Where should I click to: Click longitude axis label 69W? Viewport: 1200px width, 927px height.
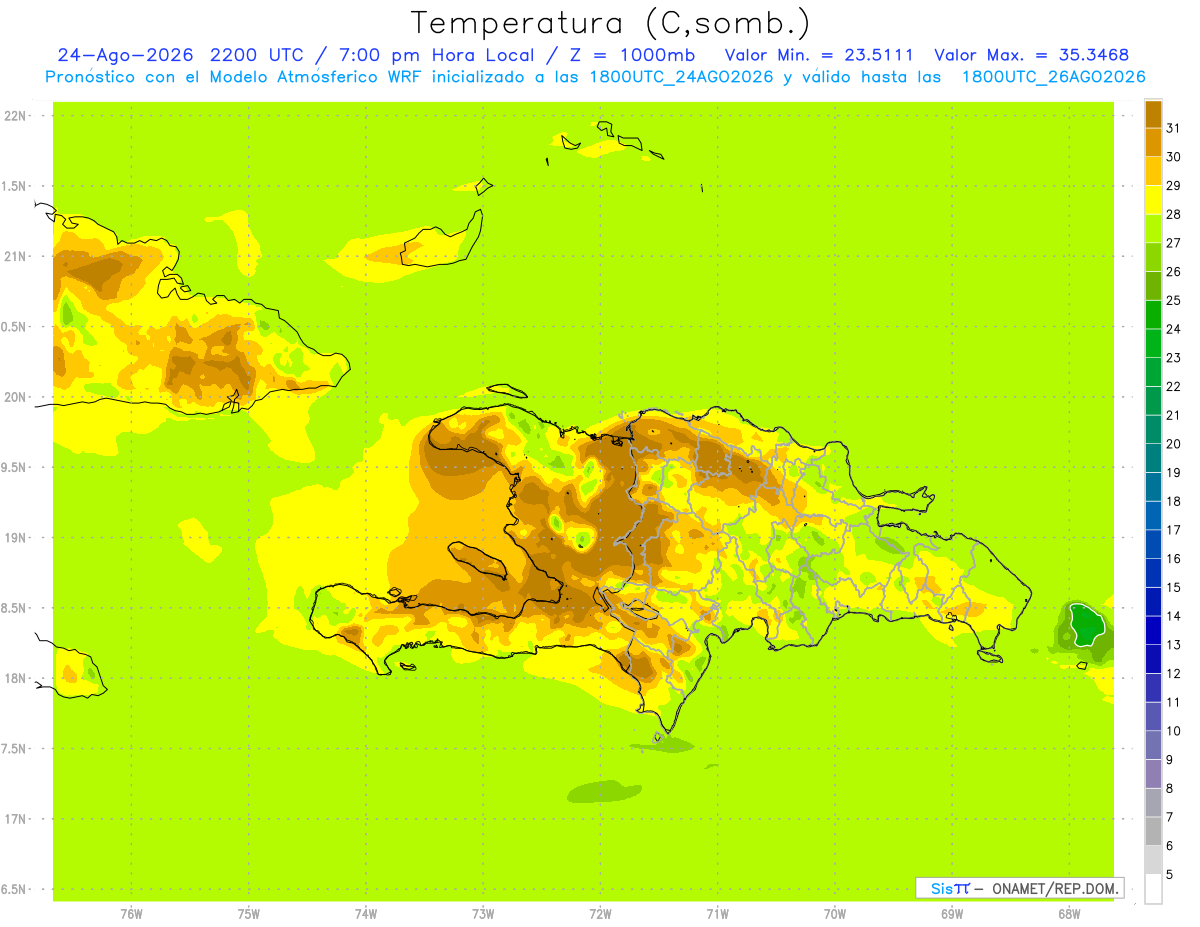click(952, 914)
